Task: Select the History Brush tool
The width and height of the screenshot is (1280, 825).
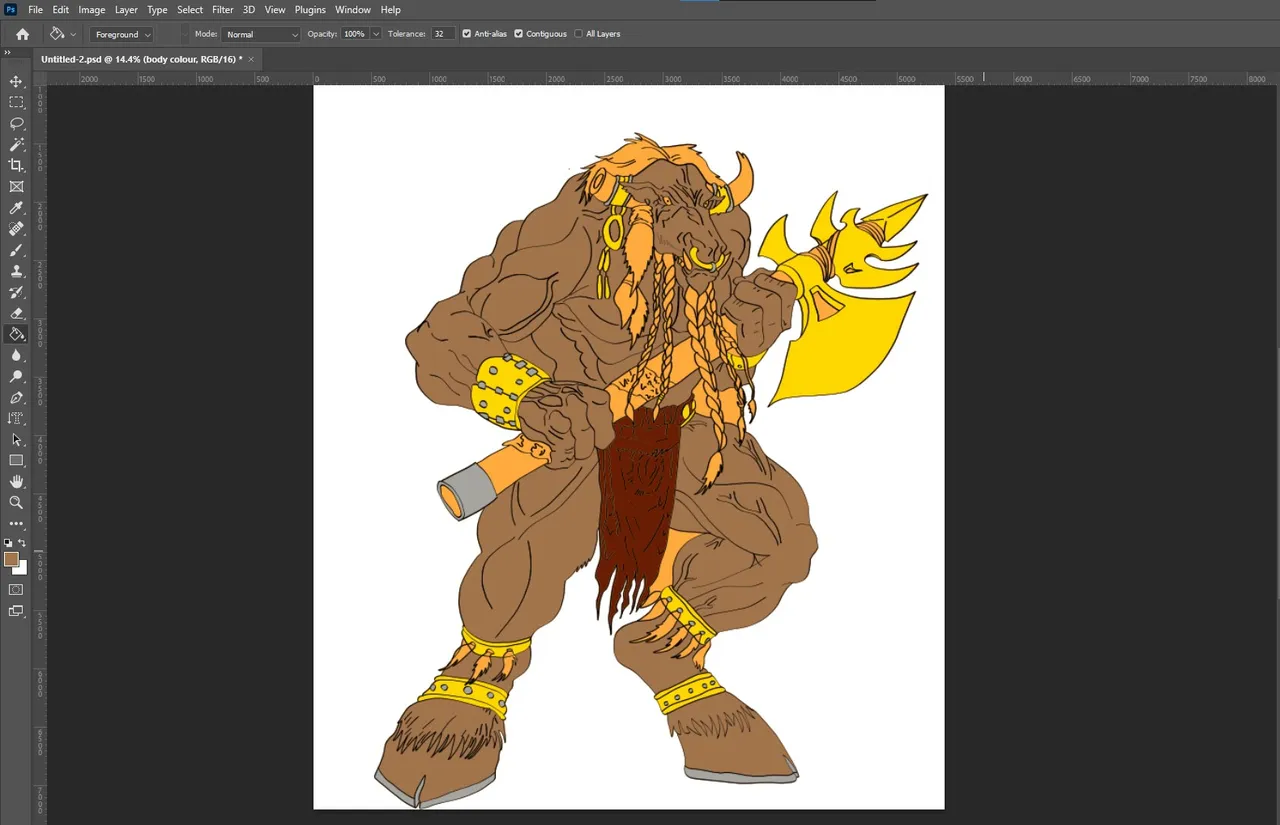Action: pyautogui.click(x=16, y=292)
